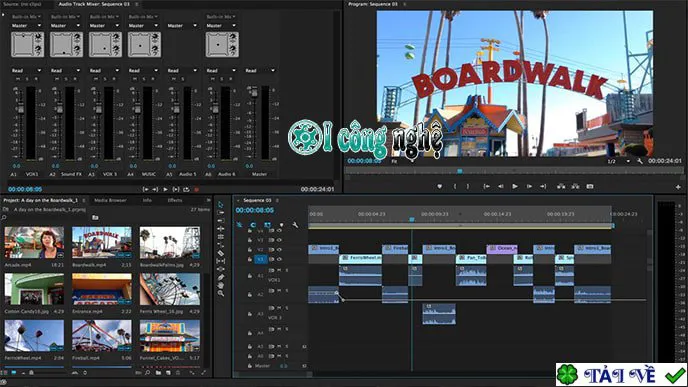Select Ferris Wheel_16.jpg thumbnail
The width and height of the screenshot is (688, 387).
(x=170, y=289)
